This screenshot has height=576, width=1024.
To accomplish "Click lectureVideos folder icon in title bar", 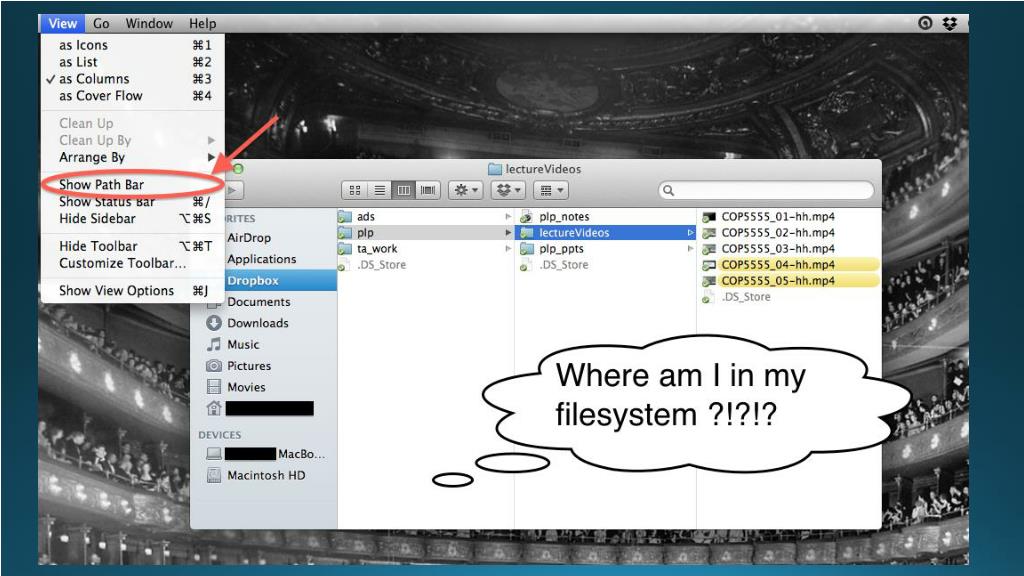I will coord(495,169).
